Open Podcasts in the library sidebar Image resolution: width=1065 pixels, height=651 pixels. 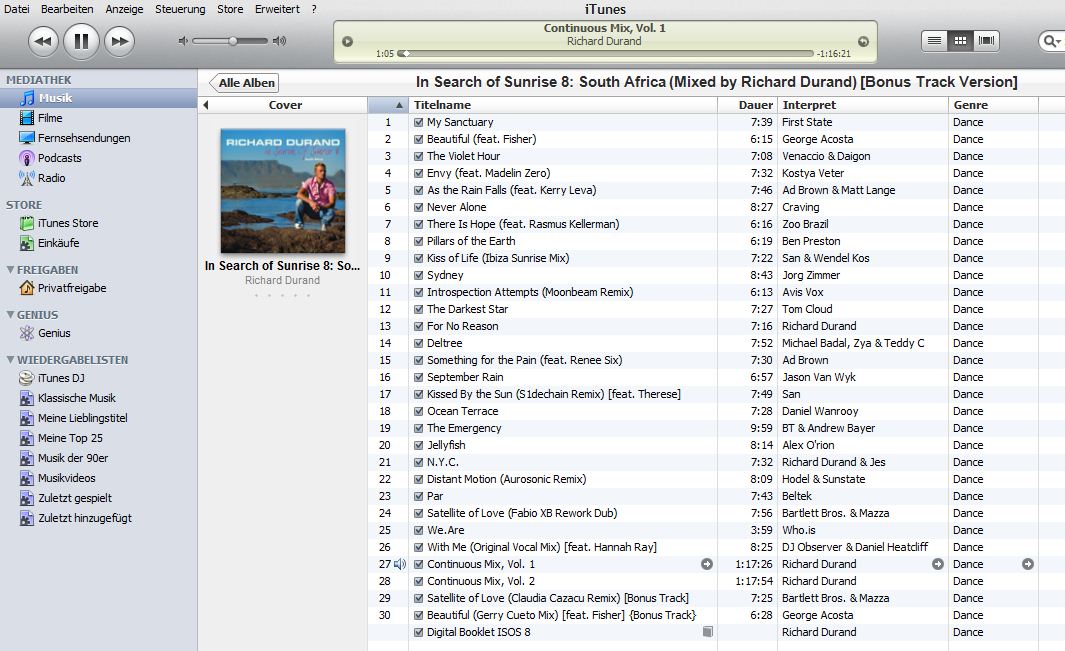pyautogui.click(x=59, y=158)
